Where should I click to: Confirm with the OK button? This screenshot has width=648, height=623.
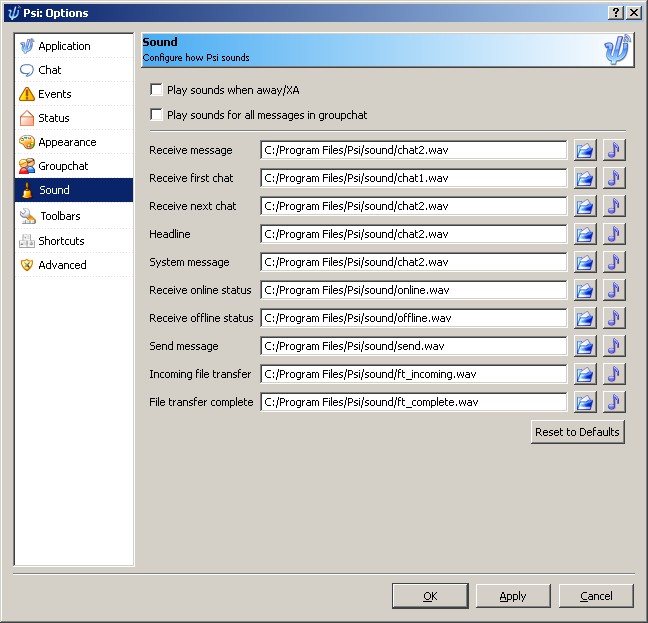coord(430,596)
